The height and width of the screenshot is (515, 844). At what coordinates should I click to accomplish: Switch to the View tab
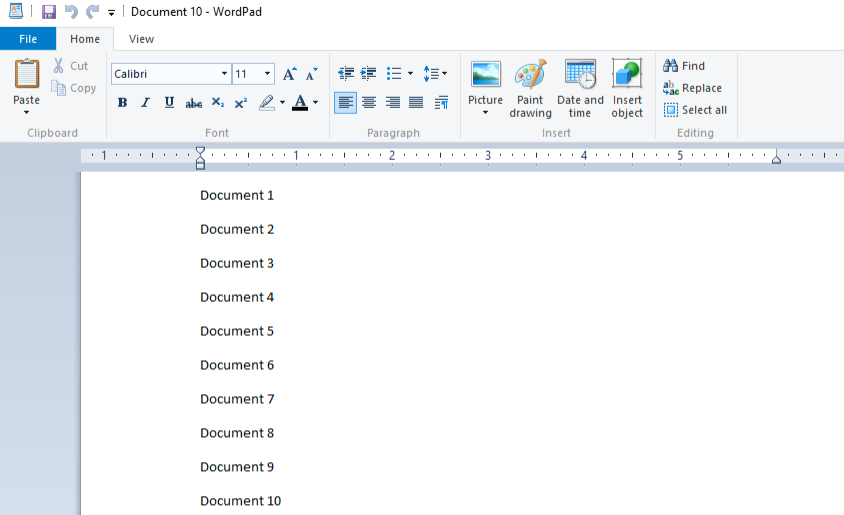[x=141, y=39]
